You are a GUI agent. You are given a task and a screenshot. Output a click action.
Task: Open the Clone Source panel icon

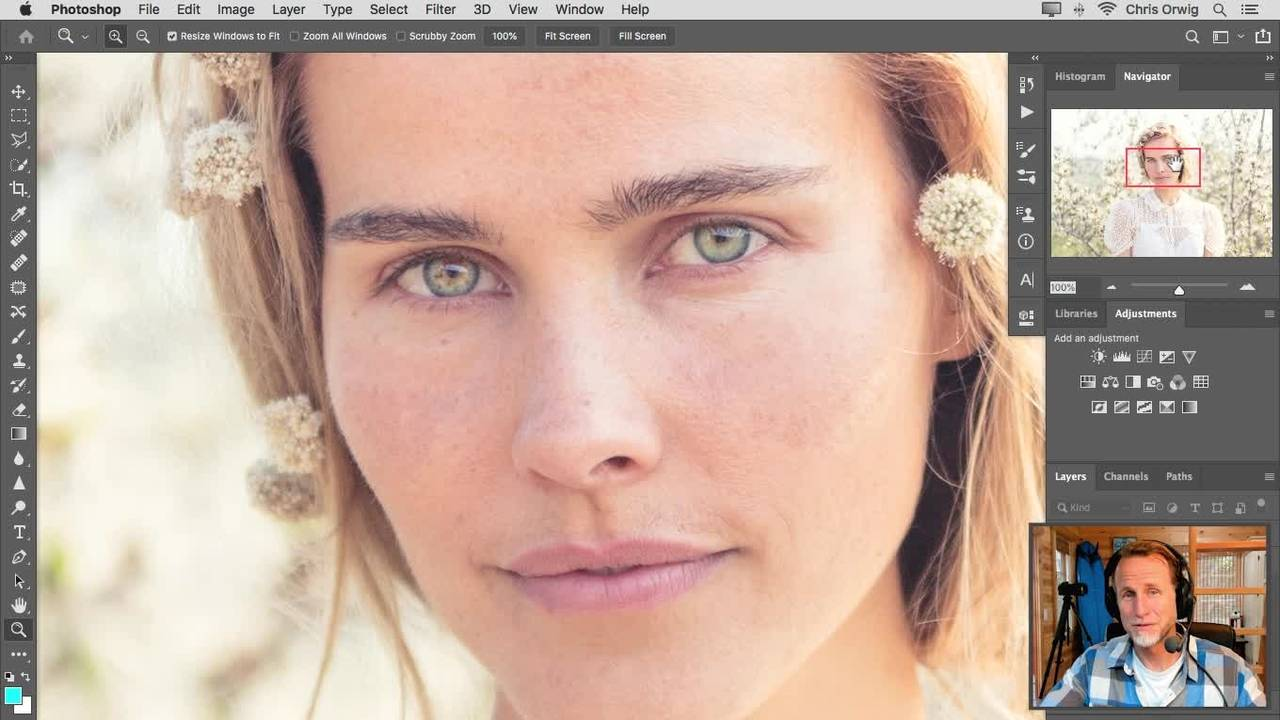click(x=1026, y=214)
